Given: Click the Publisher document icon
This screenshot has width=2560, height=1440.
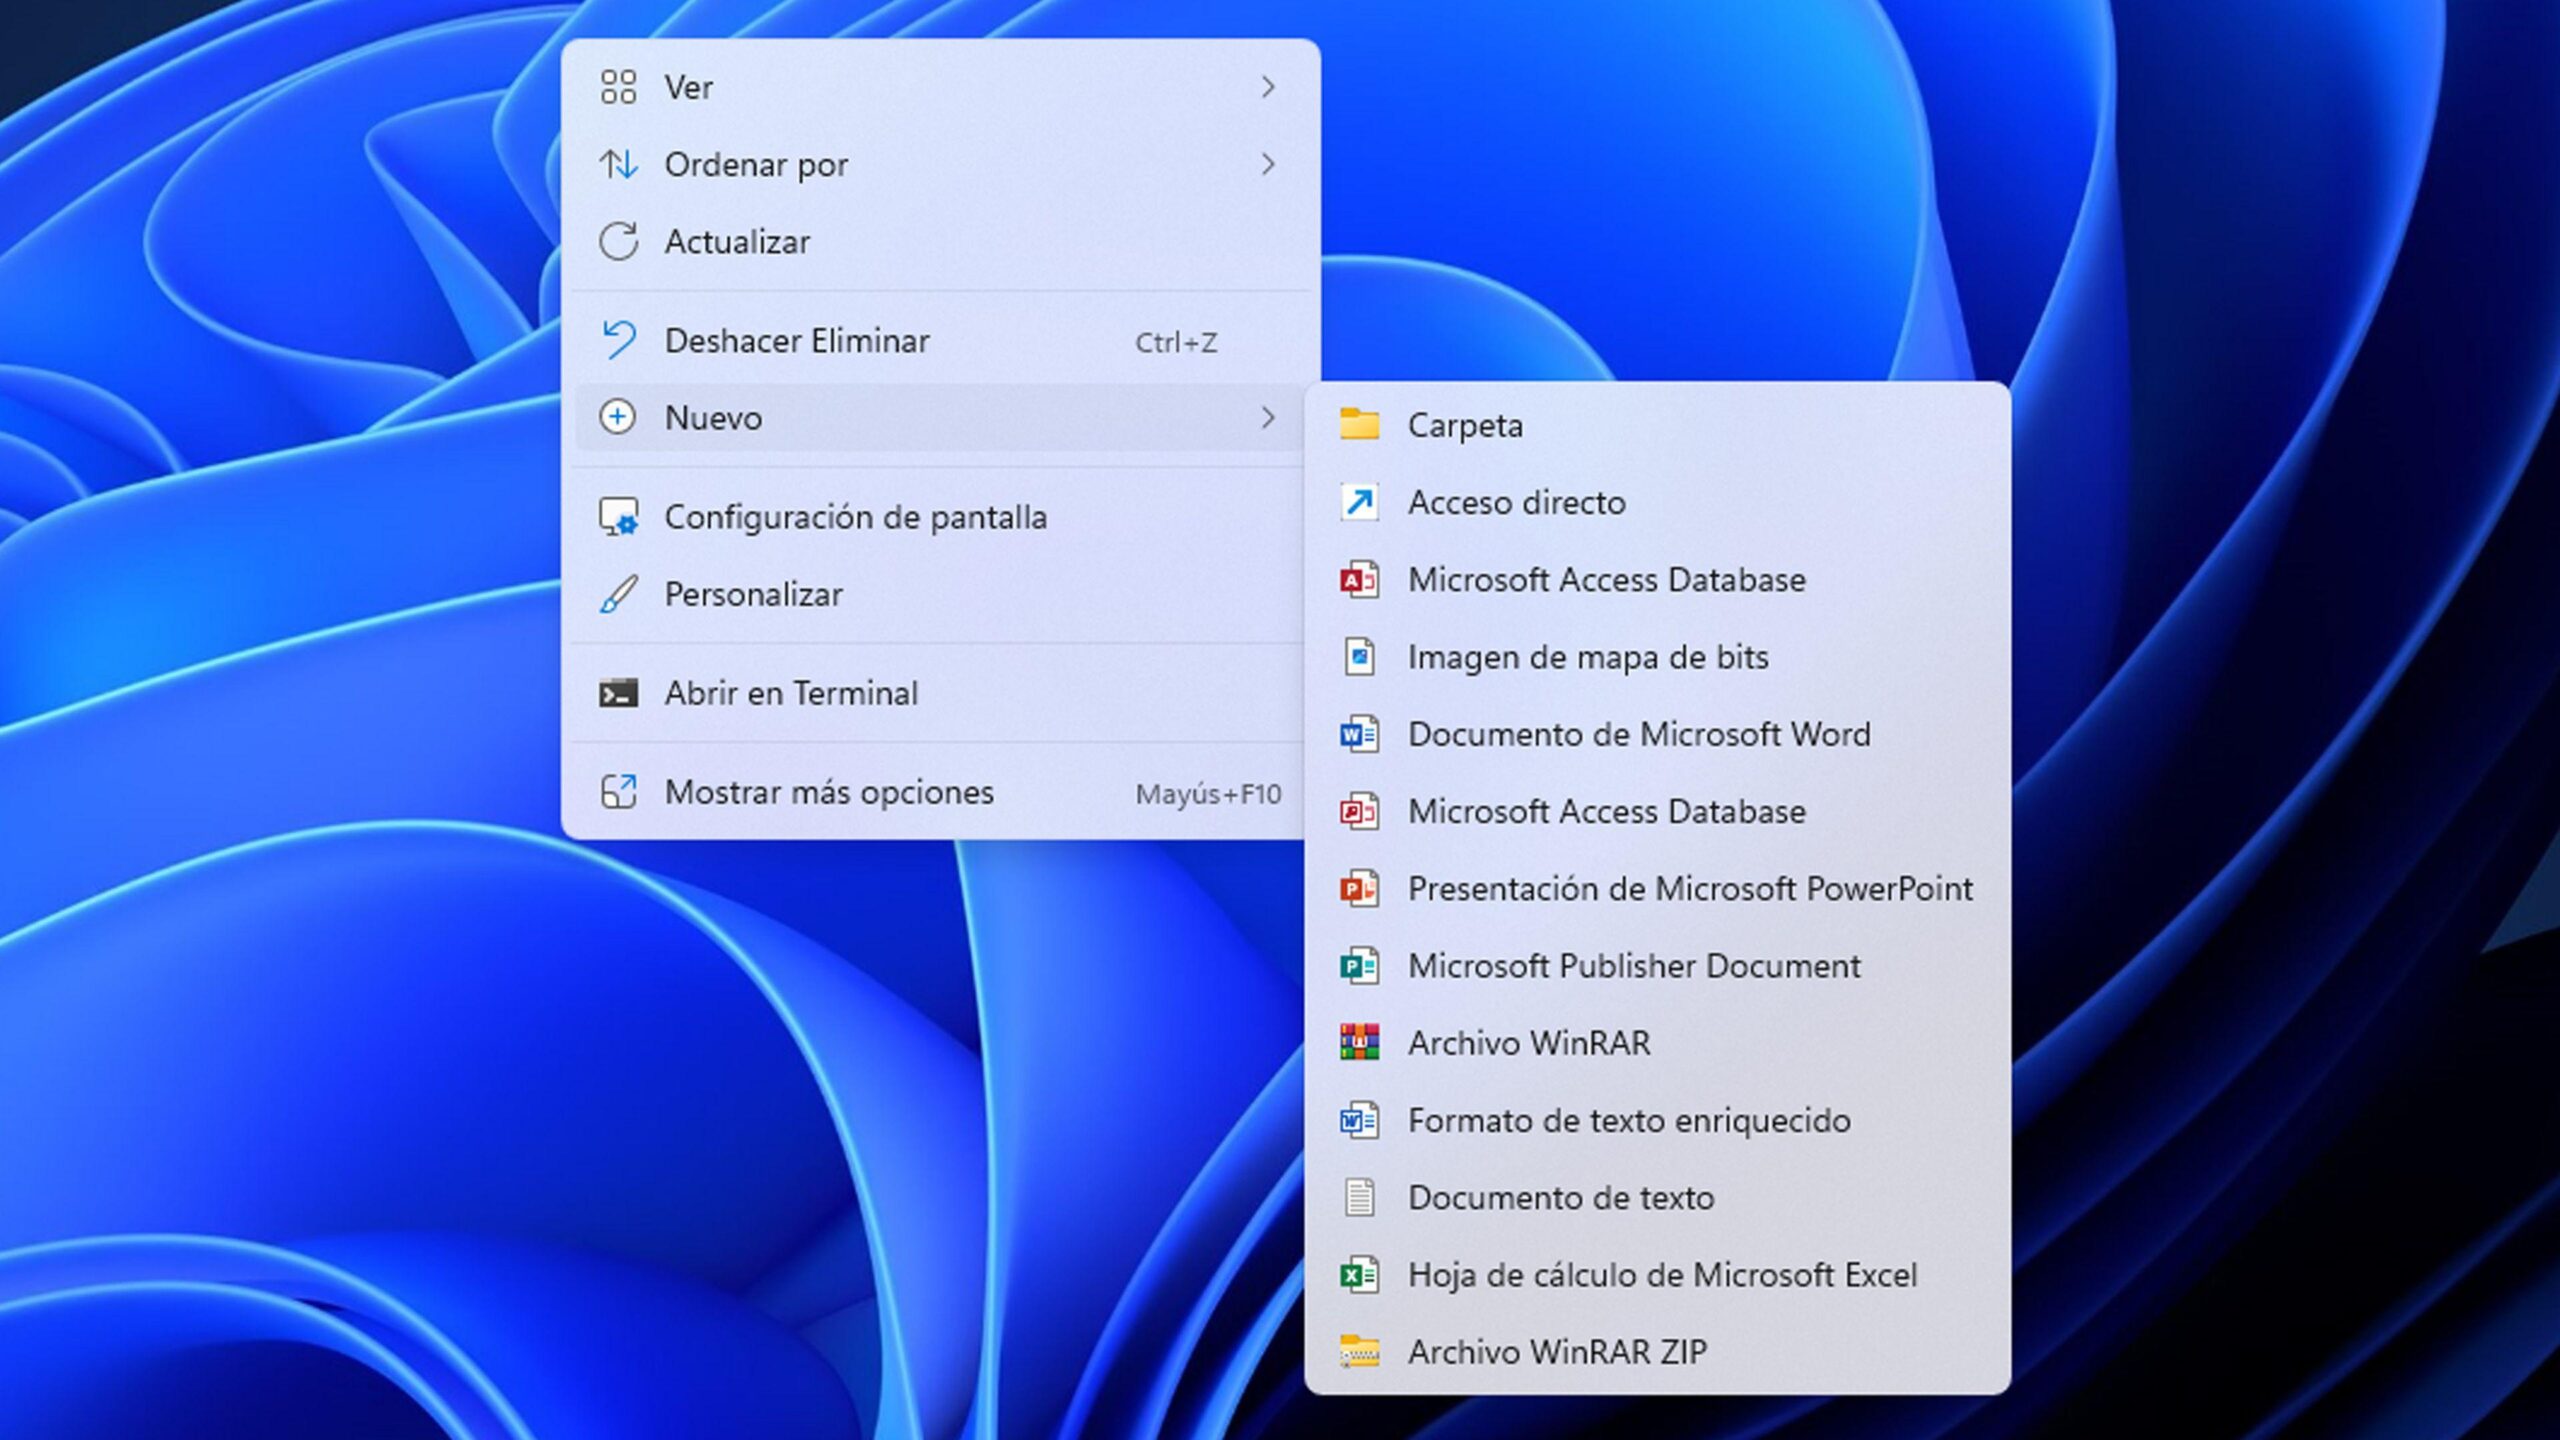Looking at the screenshot, I should click(x=1360, y=966).
